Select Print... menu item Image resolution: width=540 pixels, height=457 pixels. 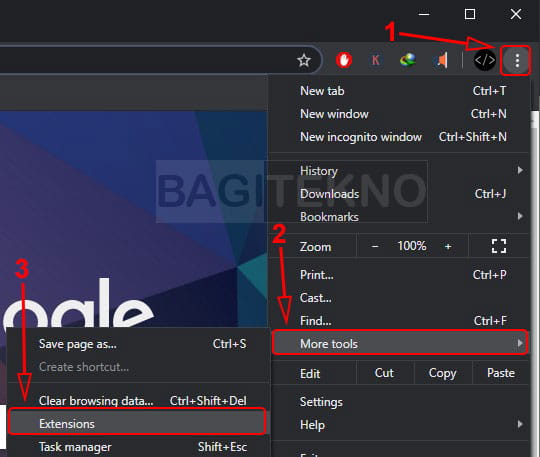399,275
